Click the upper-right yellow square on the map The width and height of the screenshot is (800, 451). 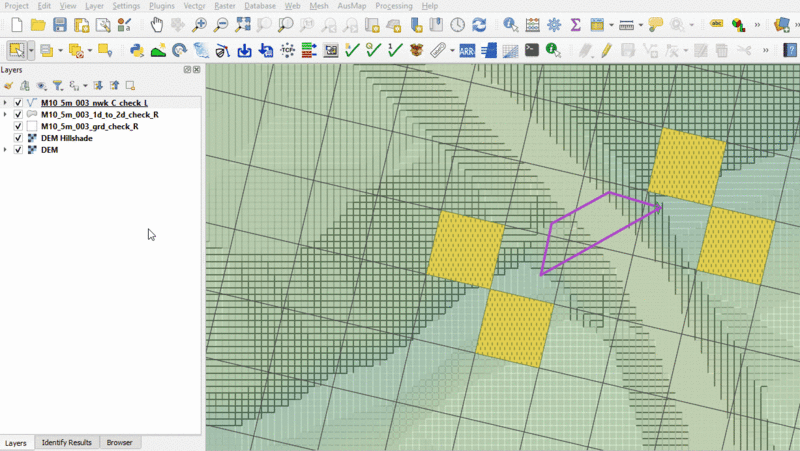686,165
